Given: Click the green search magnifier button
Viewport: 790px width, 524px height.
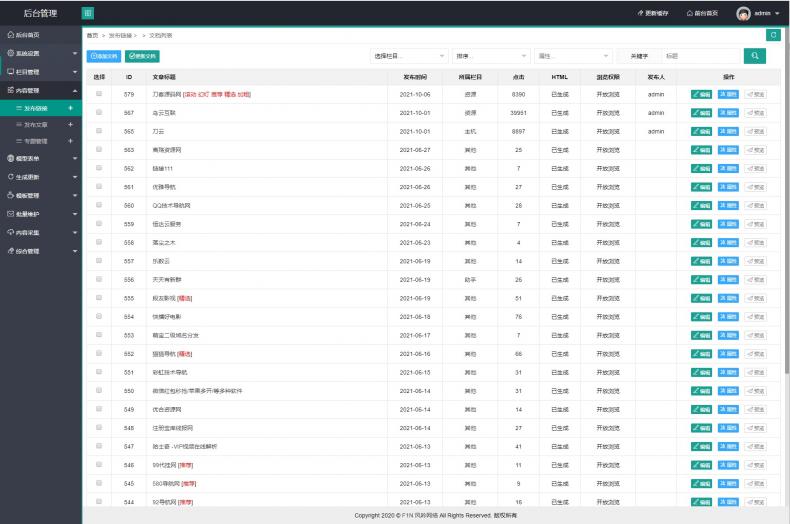Looking at the screenshot, I should click(x=754, y=56).
